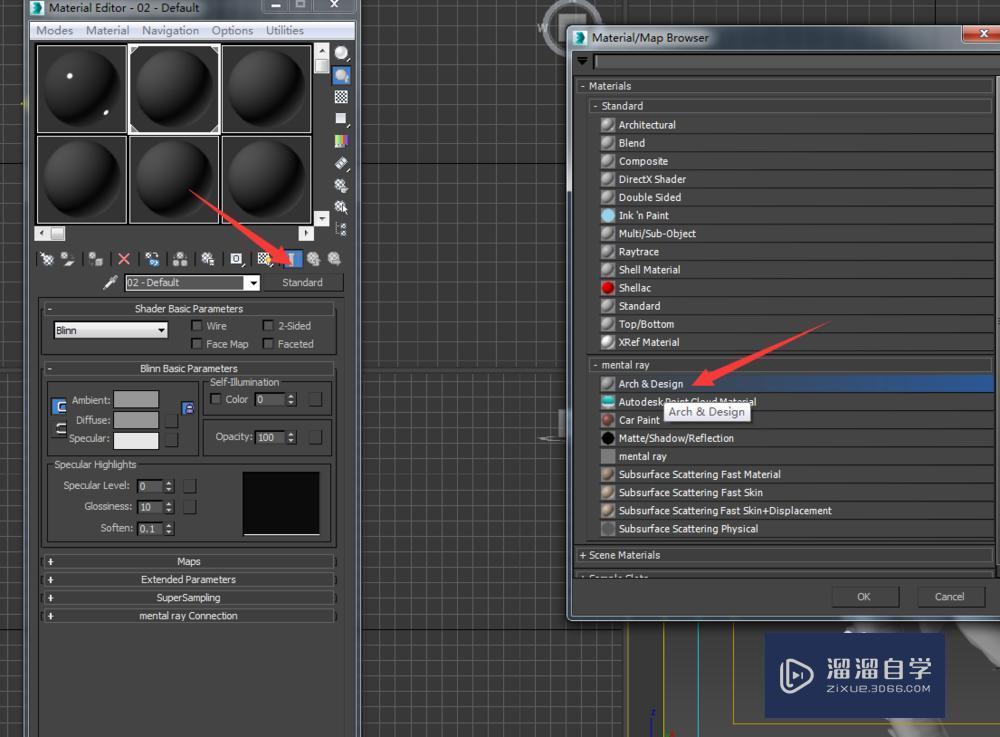Toggle Ambient-Diffuse color lock icon

[x=59, y=406]
